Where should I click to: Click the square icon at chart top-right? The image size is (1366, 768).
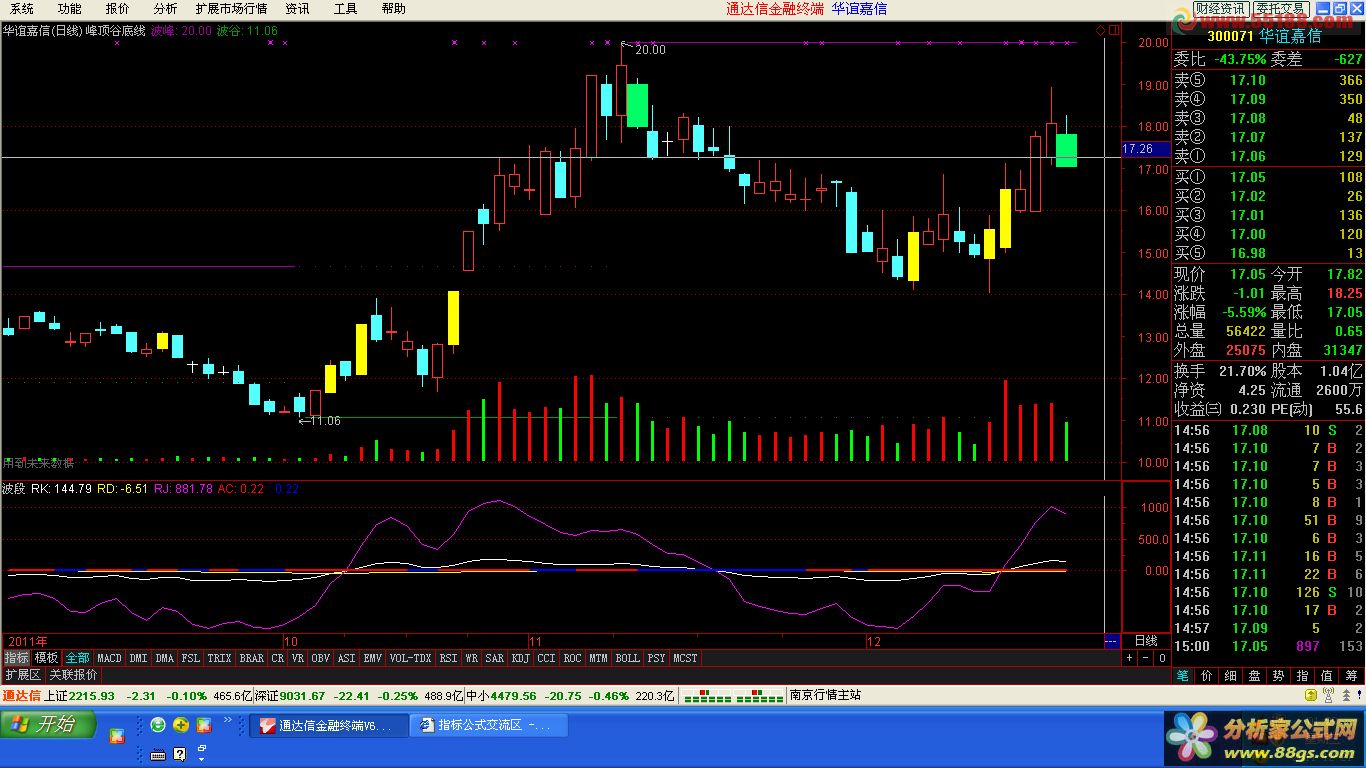tap(1113, 31)
